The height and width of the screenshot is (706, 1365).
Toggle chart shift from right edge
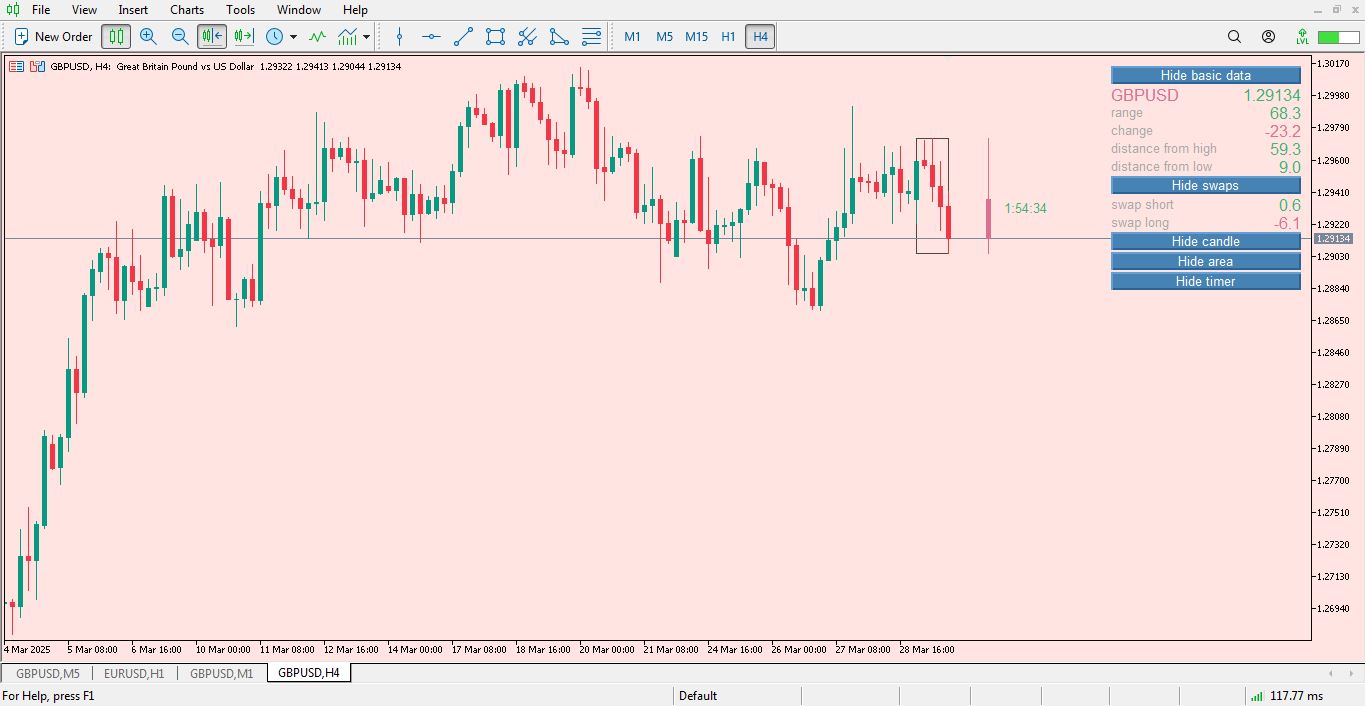[243, 36]
